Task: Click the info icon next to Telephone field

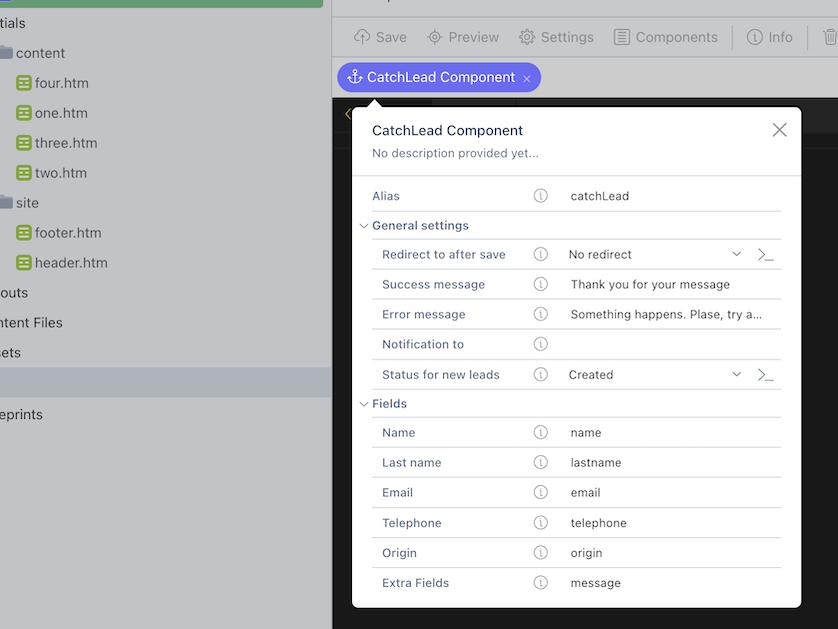Action: (x=540, y=523)
